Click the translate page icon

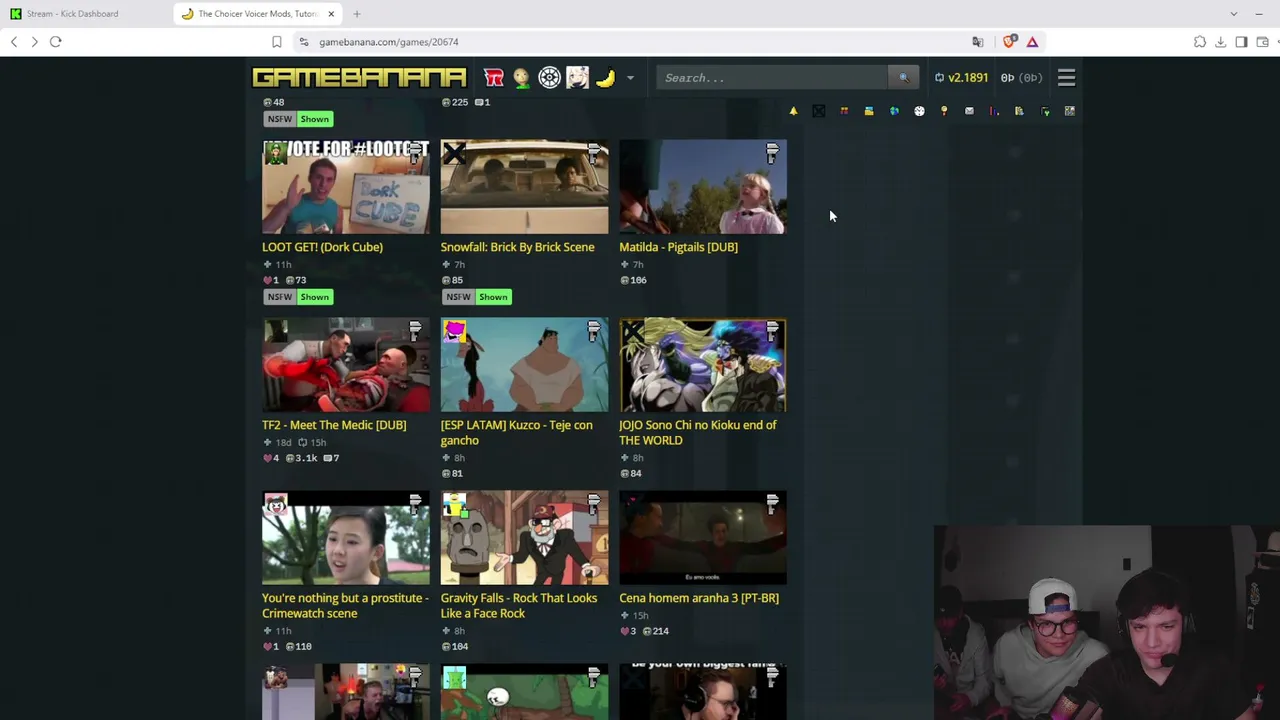(977, 42)
